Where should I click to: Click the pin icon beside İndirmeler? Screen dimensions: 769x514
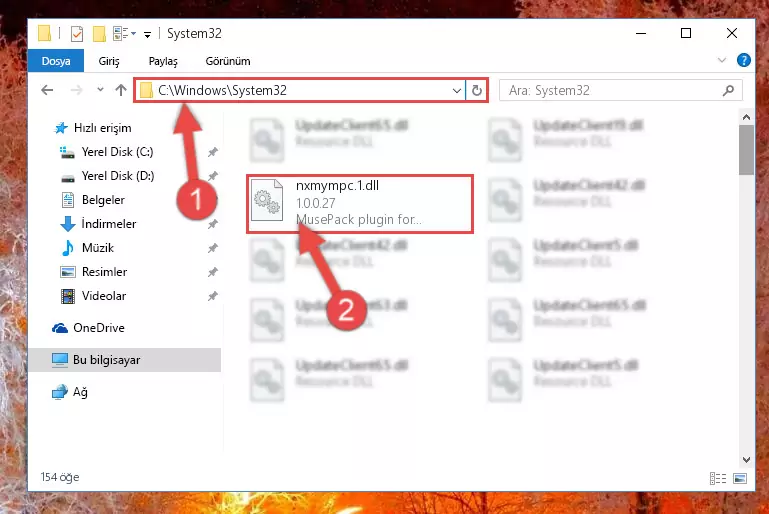point(212,225)
